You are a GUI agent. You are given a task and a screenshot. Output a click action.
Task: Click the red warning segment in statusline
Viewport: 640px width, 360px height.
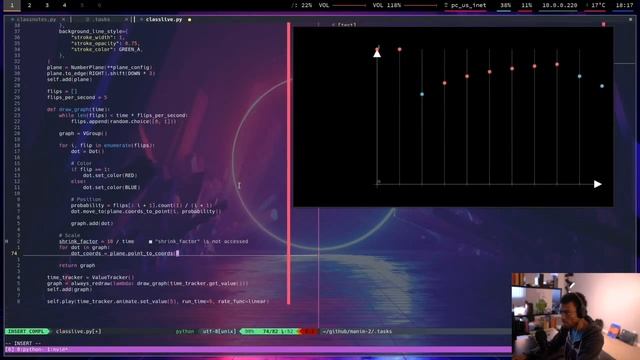click(x=309, y=331)
